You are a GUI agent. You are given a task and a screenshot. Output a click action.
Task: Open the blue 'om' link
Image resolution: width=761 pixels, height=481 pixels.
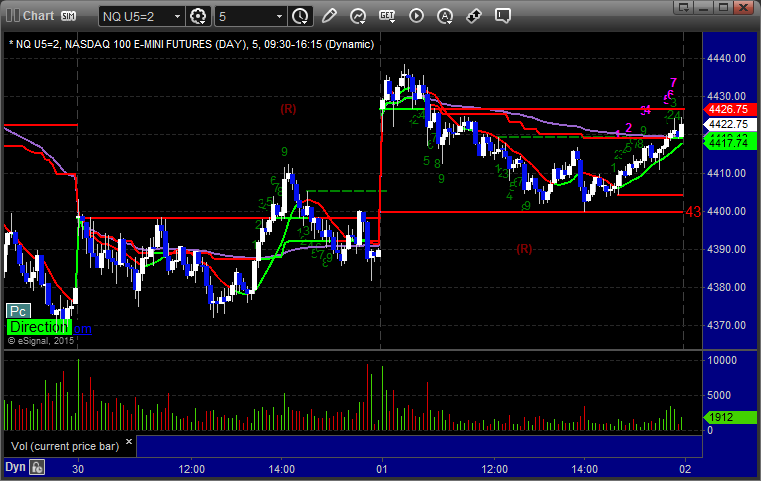coord(83,329)
